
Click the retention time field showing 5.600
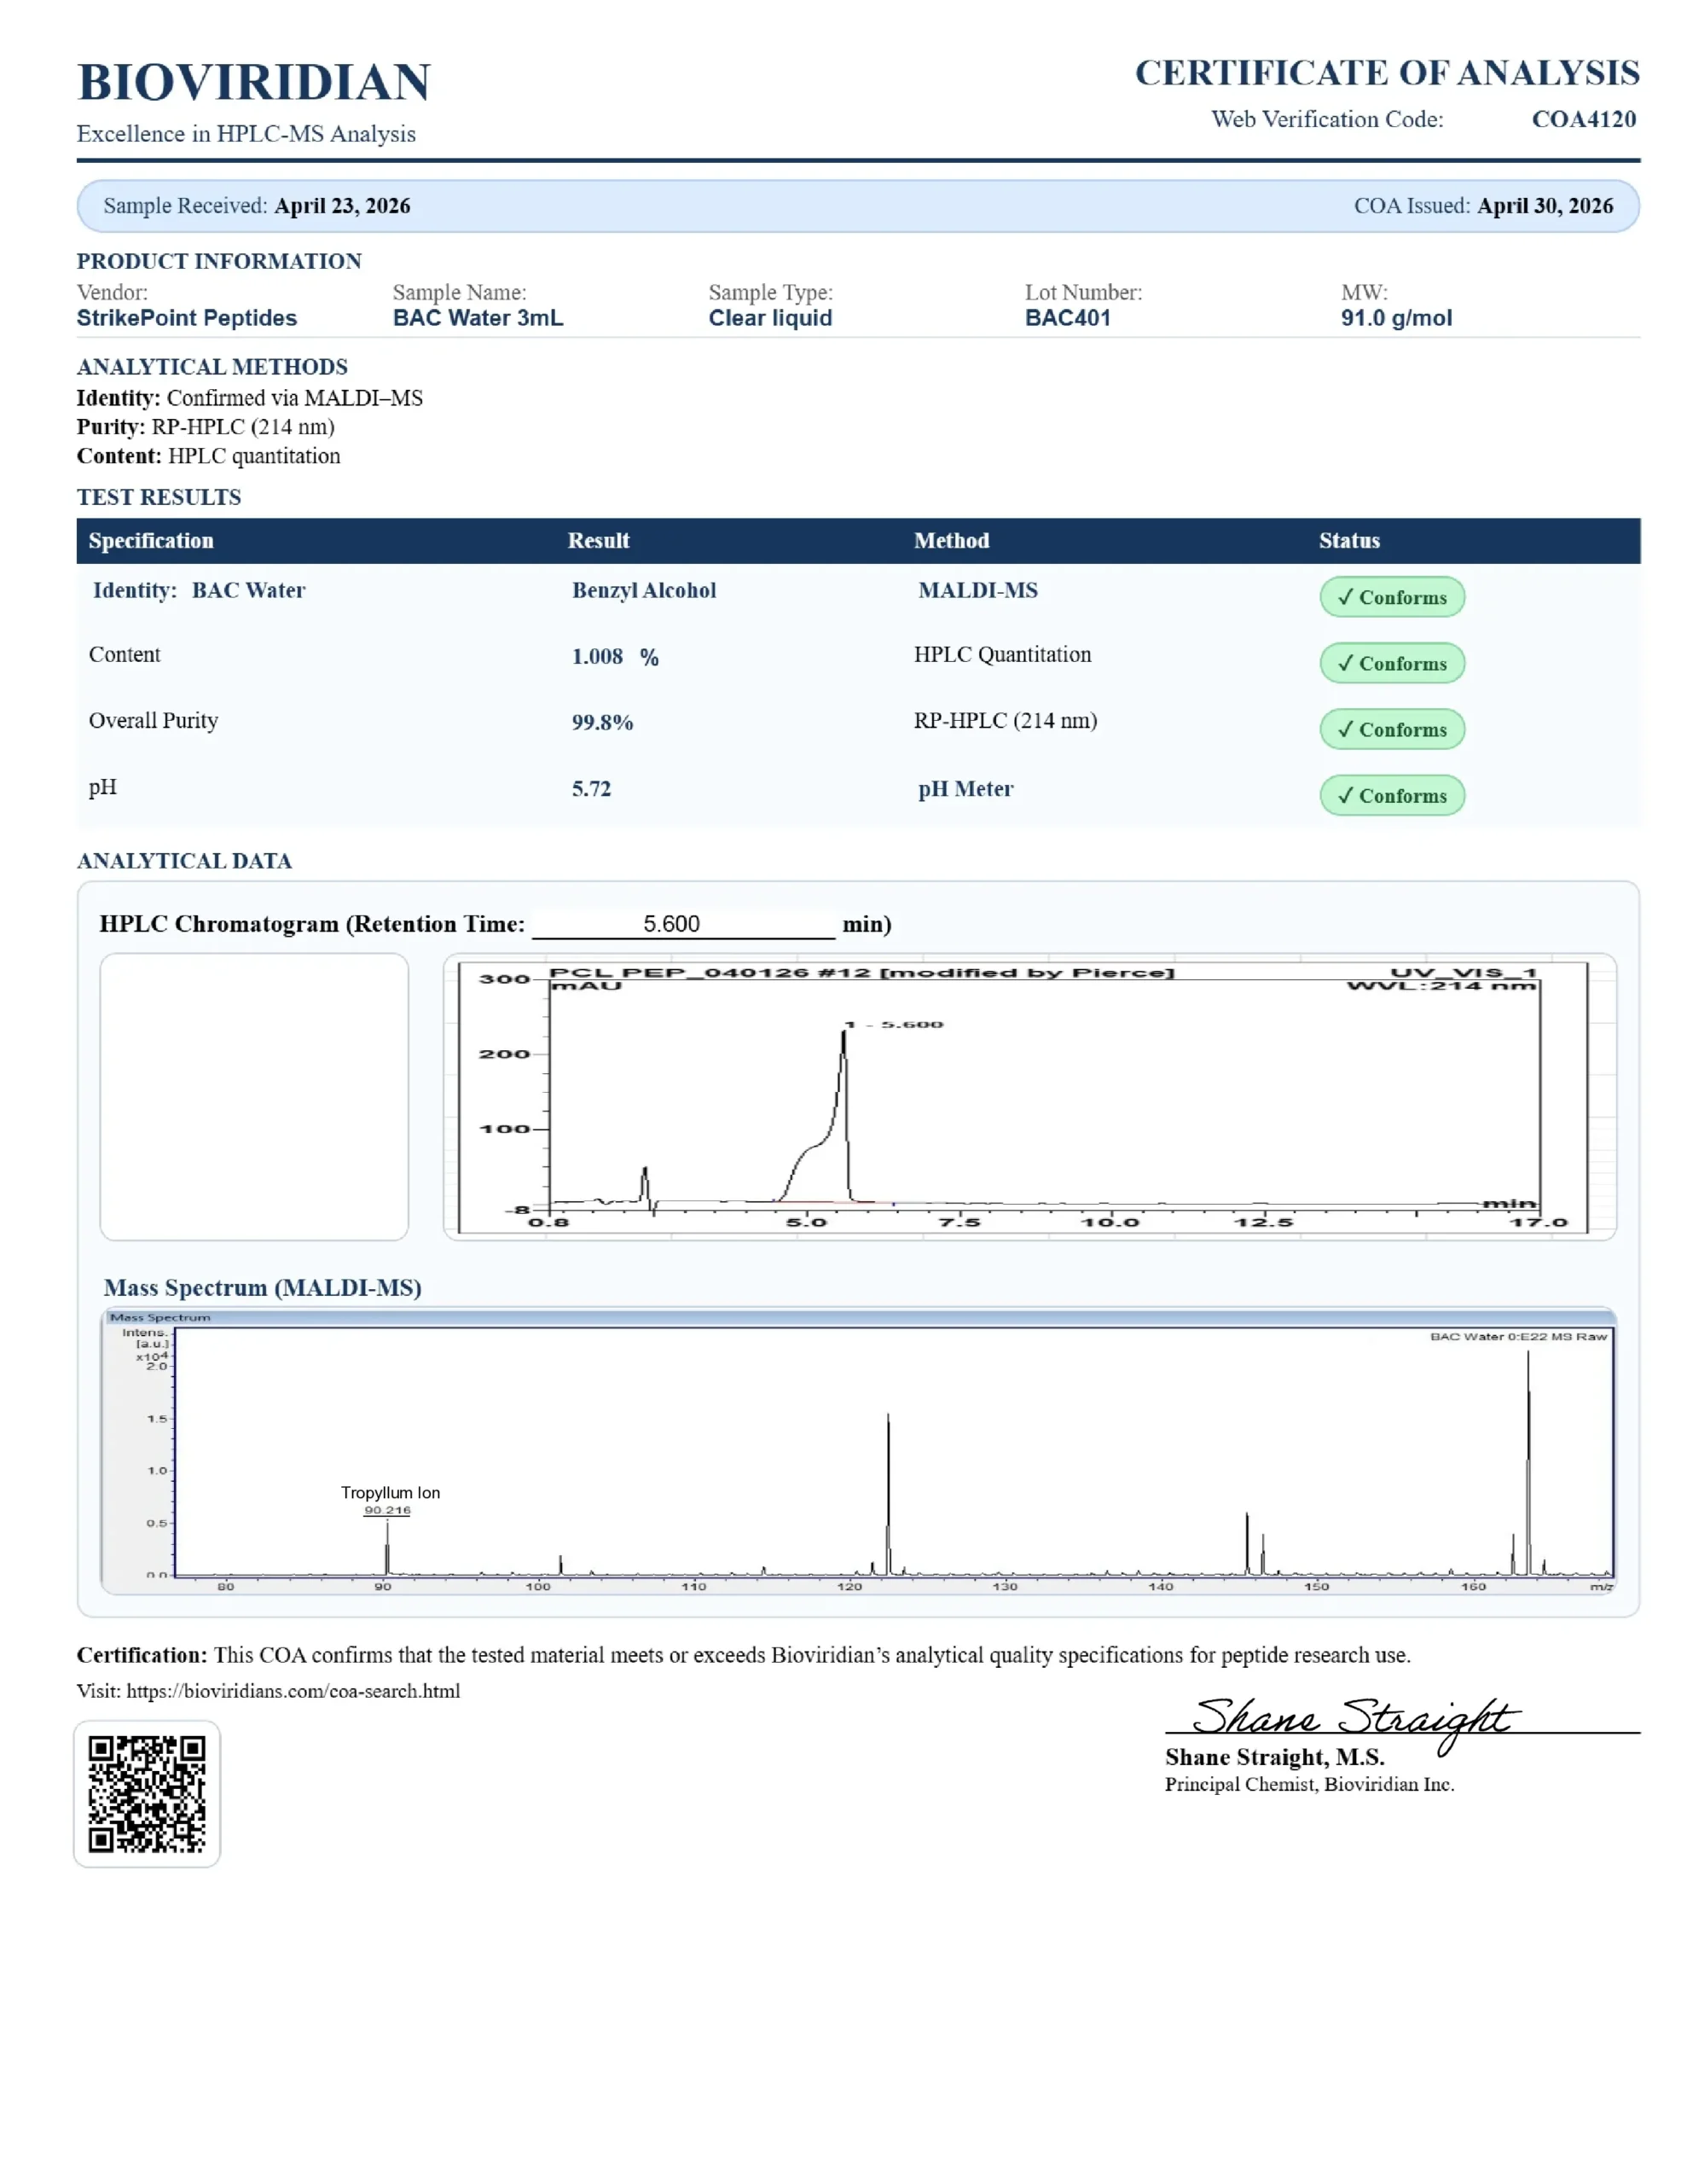tap(683, 924)
